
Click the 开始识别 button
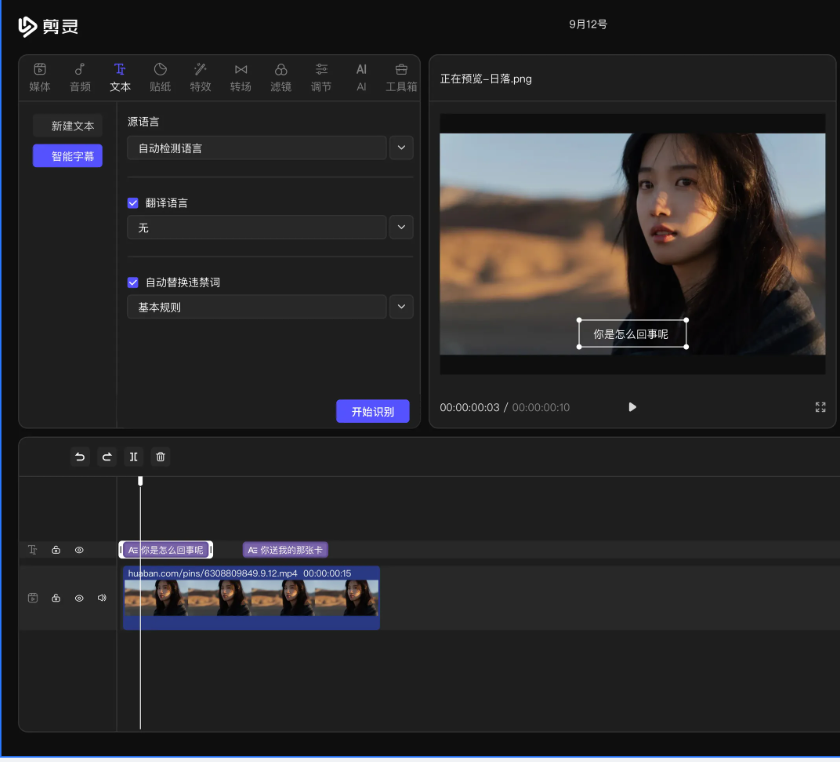click(372, 411)
